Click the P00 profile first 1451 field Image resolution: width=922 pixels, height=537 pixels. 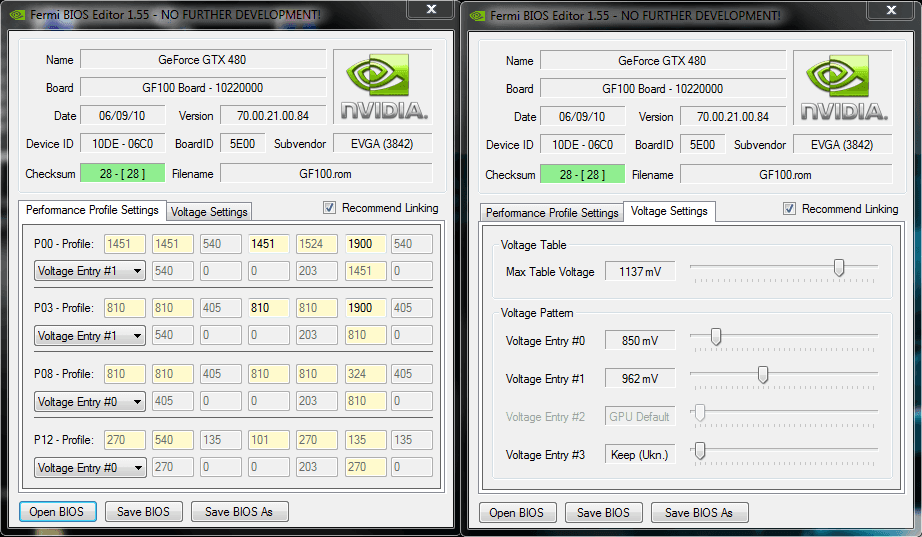(125, 244)
